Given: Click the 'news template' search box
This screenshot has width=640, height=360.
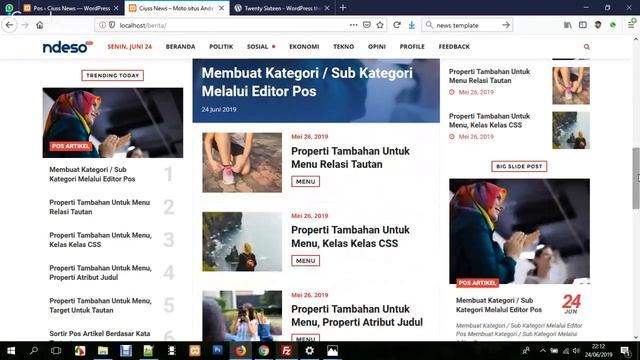Looking at the screenshot, I should coord(467,25).
